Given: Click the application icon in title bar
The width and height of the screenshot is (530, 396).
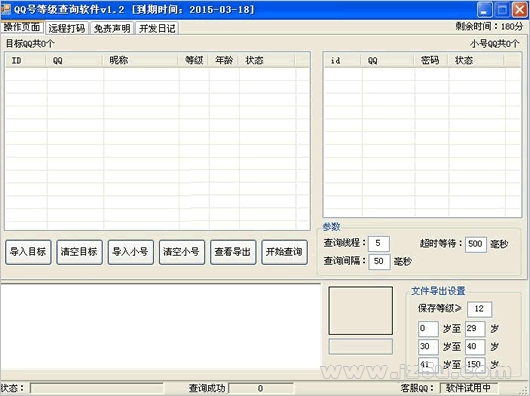Looking at the screenshot, I should click(x=6, y=9).
